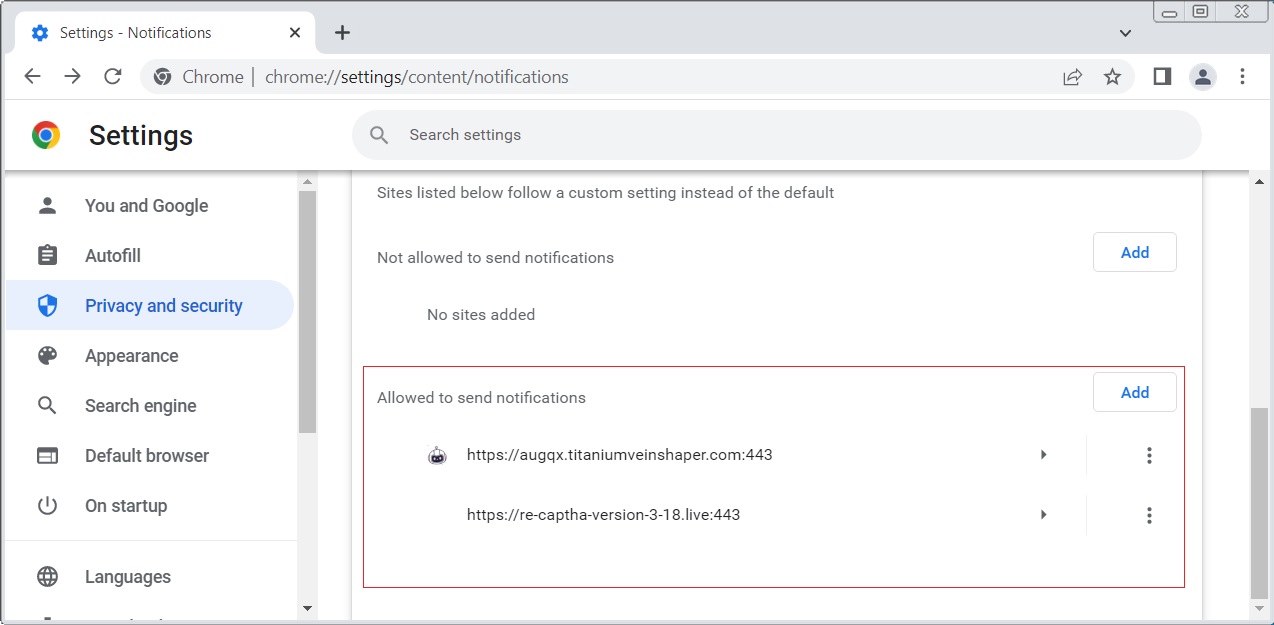
Task: Go back to the previous page
Action: point(32,77)
